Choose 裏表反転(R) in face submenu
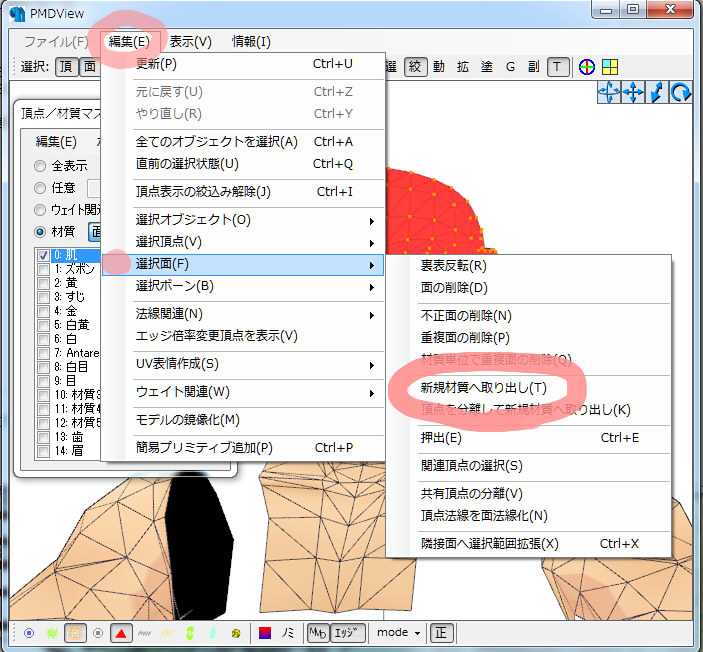 pos(529,266)
